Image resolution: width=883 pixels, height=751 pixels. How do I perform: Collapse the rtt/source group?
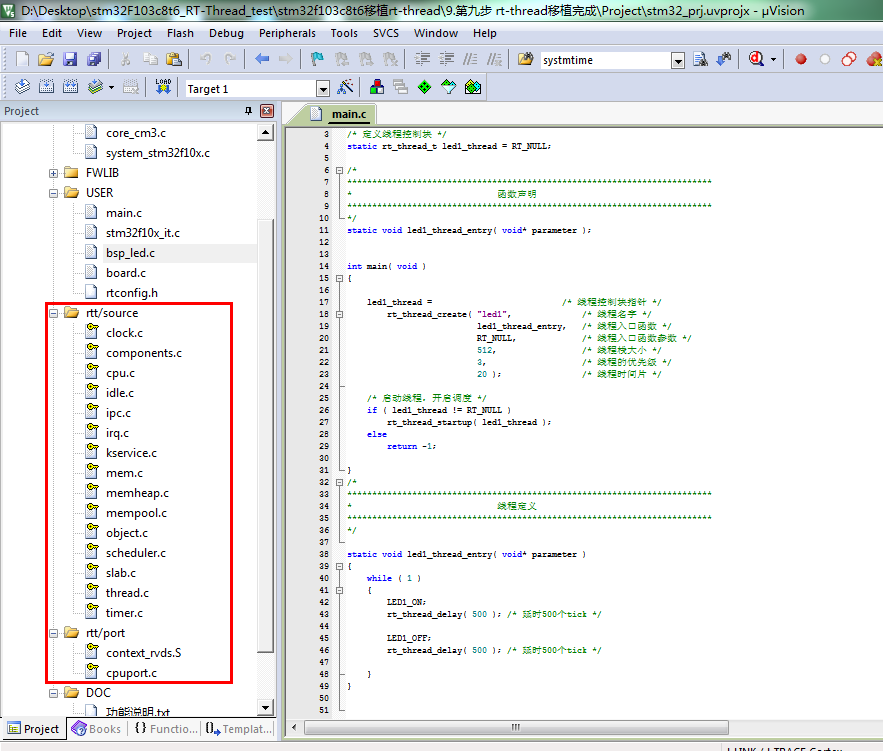[x=54, y=313]
